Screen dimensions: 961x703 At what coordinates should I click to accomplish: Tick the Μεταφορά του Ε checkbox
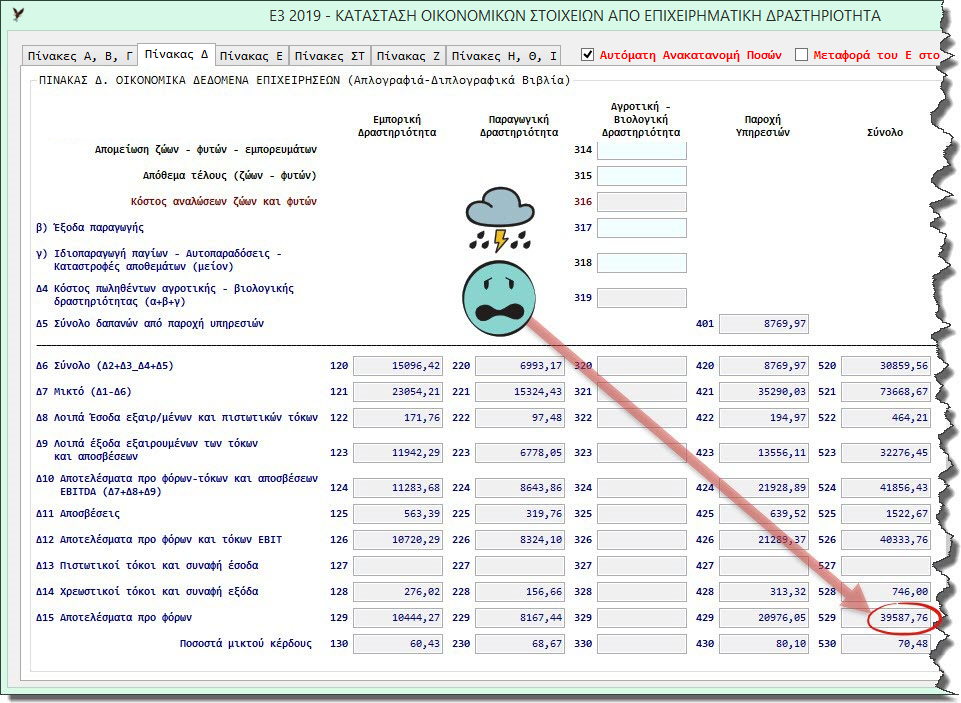pyautogui.click(x=801, y=55)
